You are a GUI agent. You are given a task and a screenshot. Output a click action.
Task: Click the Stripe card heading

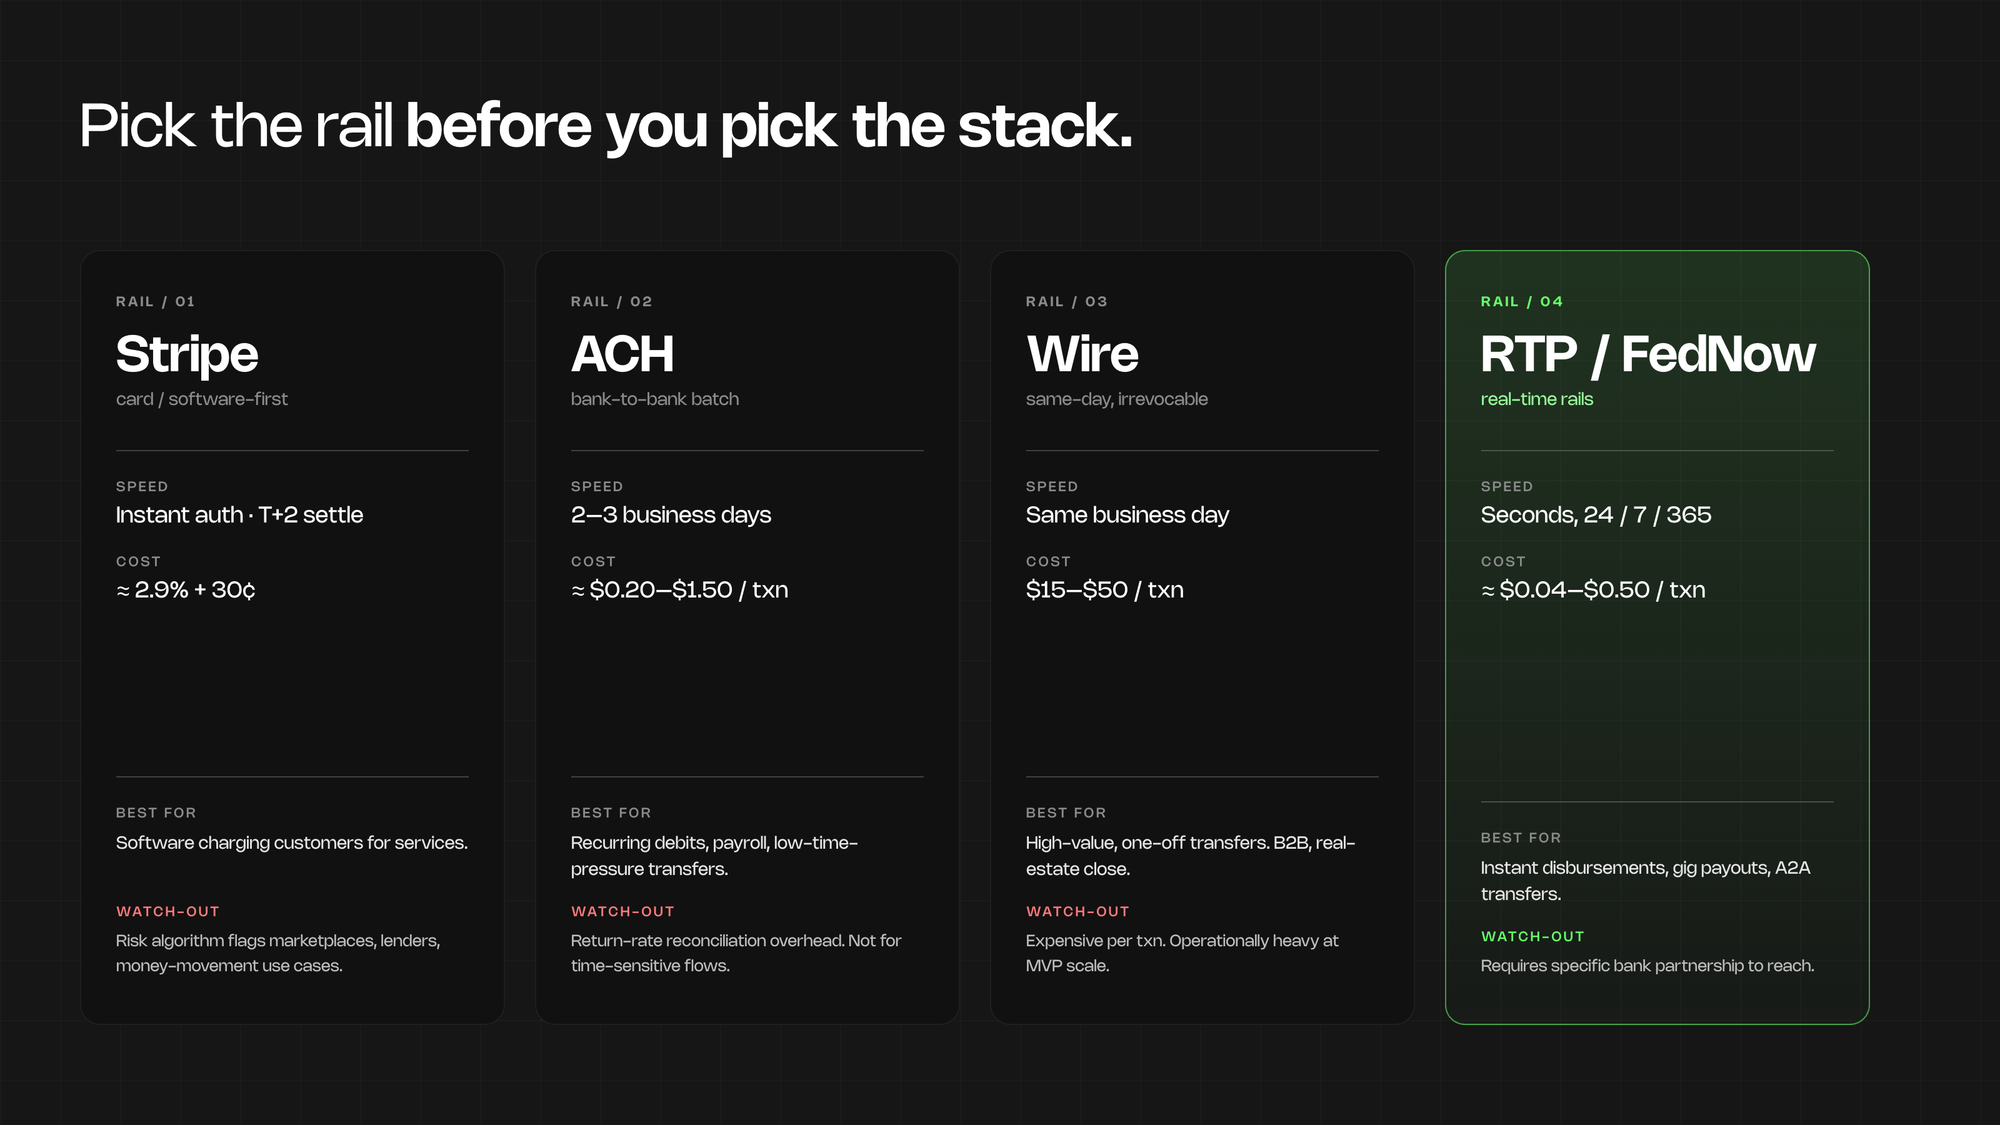(x=187, y=355)
